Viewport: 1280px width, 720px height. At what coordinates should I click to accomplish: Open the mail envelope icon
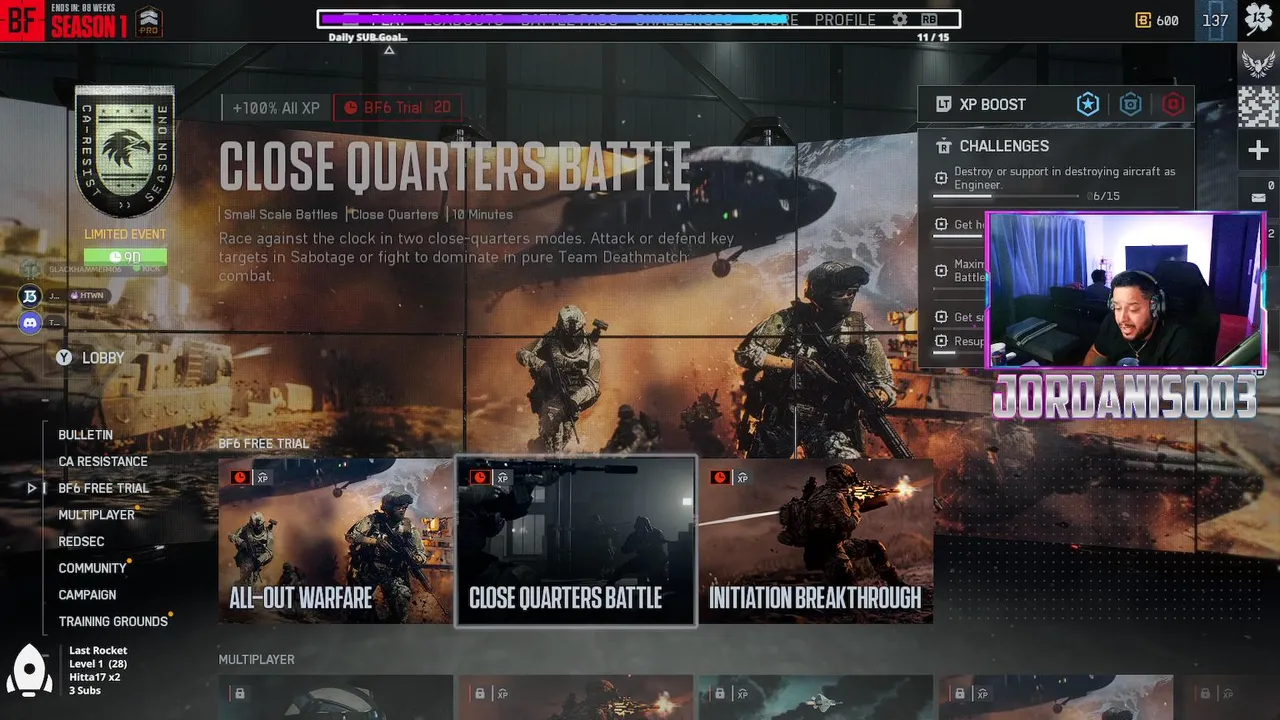[1258, 197]
